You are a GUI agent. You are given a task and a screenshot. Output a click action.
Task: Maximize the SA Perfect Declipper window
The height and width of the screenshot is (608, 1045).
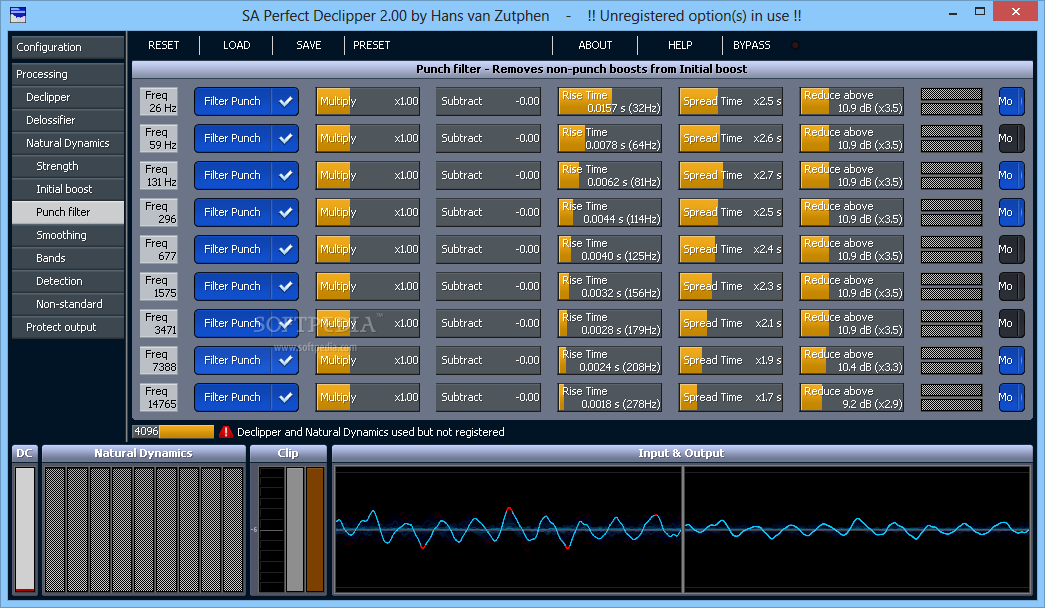coord(980,12)
